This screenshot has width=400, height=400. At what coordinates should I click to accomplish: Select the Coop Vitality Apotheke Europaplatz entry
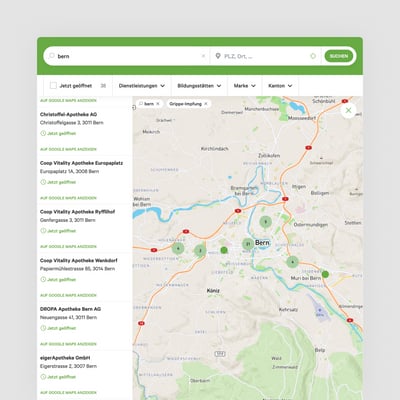(81, 163)
